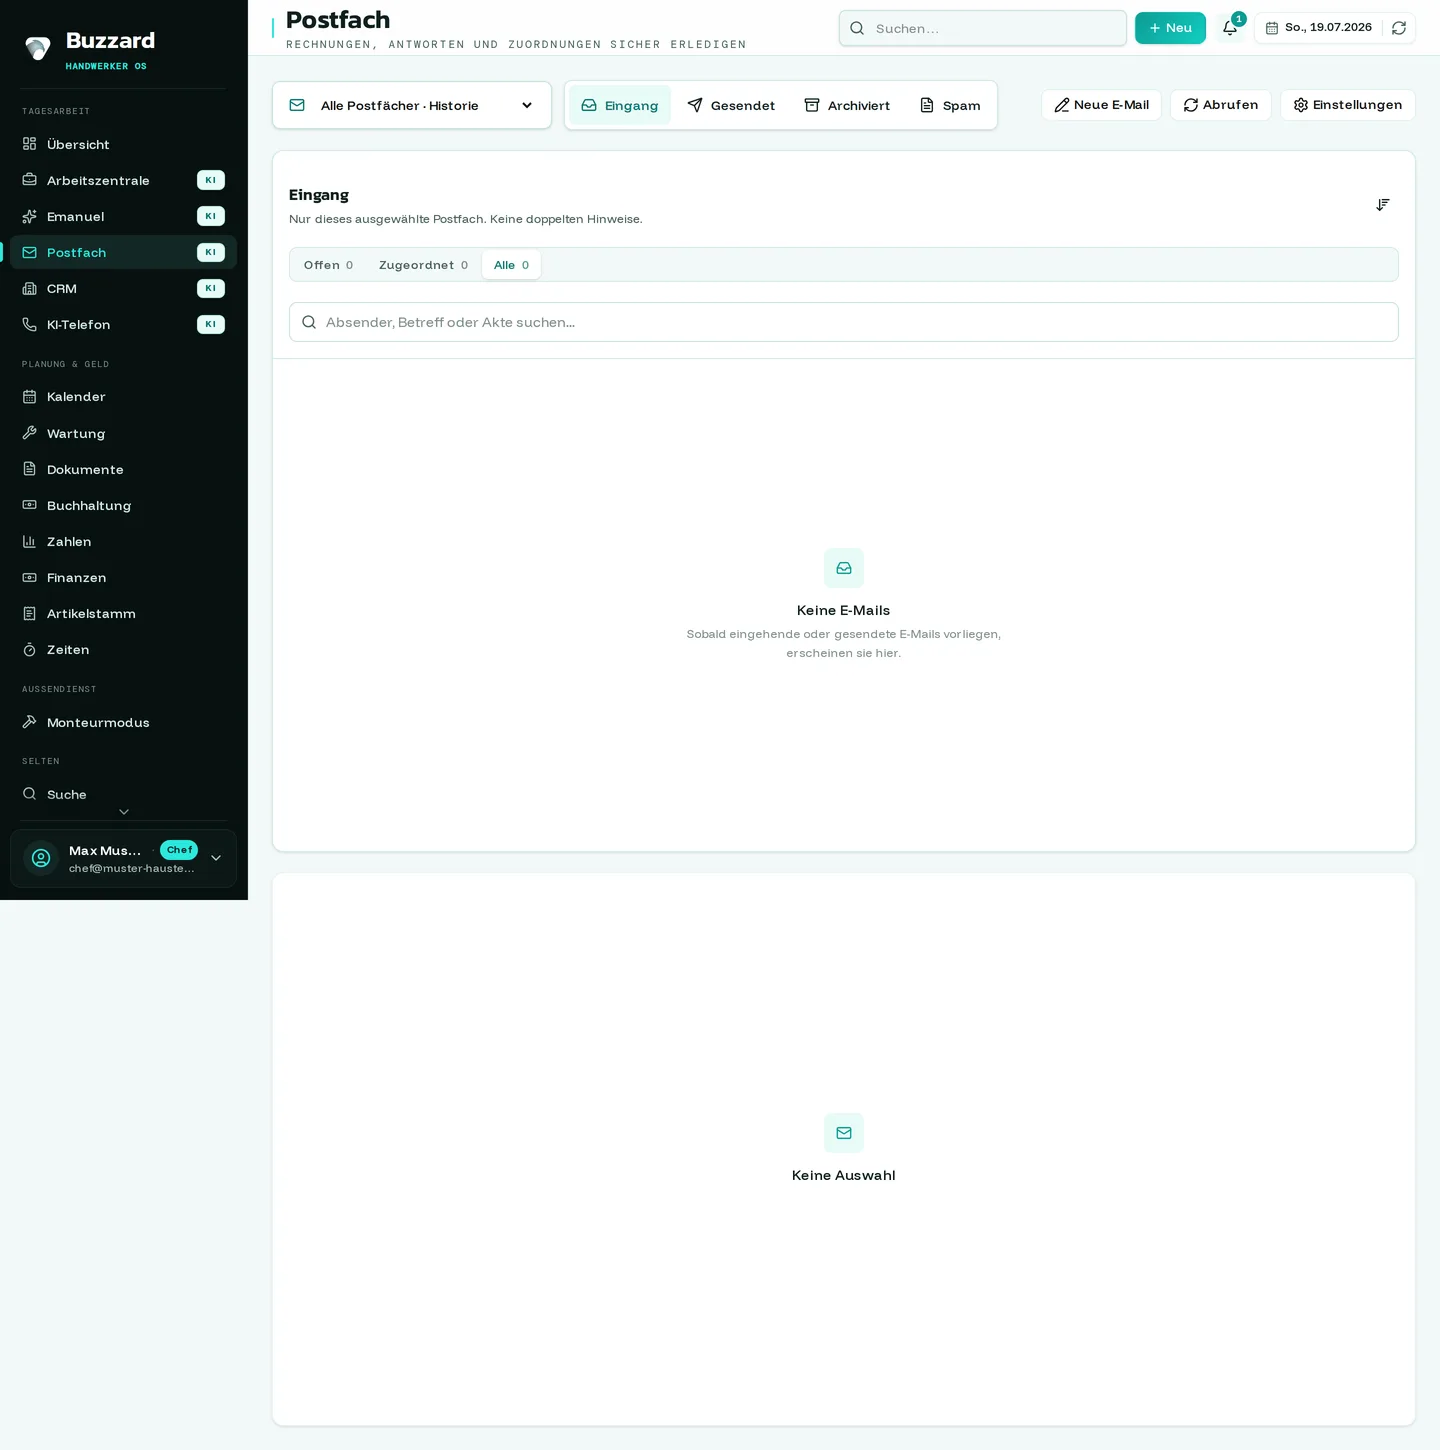
Task: Click the Dokumente file icon
Action: (x=30, y=469)
